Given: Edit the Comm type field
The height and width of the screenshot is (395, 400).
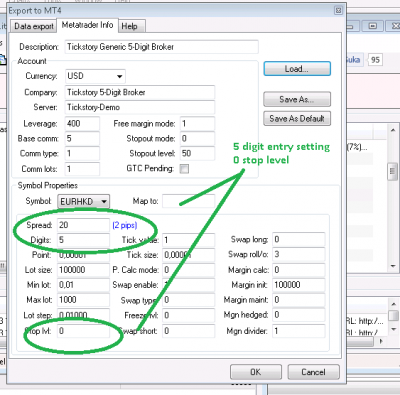Looking at the screenshot, I should 82,154.
